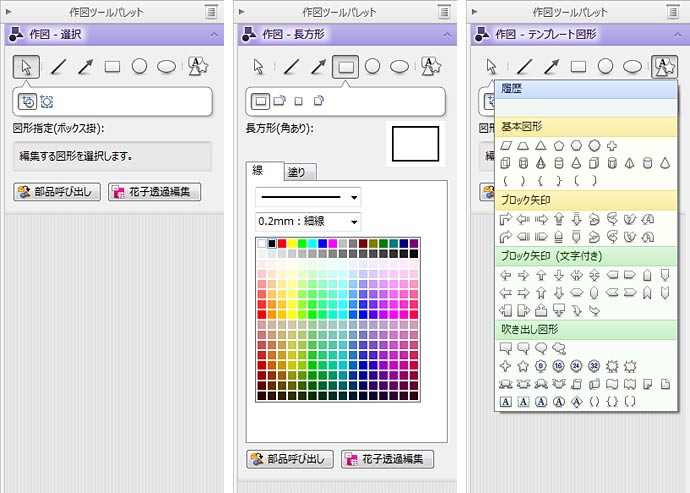Viewport: 690px width, 493px height.
Task: Click the template shapes tool above the open shape list
Action: coord(664,67)
